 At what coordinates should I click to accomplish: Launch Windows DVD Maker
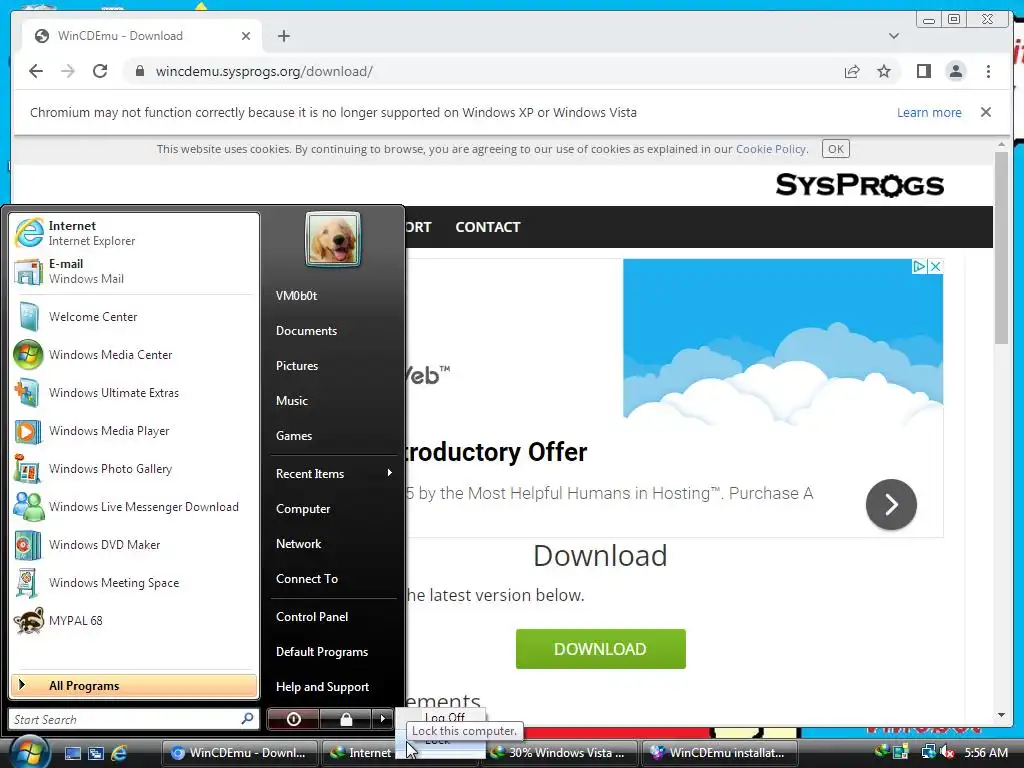click(134, 545)
